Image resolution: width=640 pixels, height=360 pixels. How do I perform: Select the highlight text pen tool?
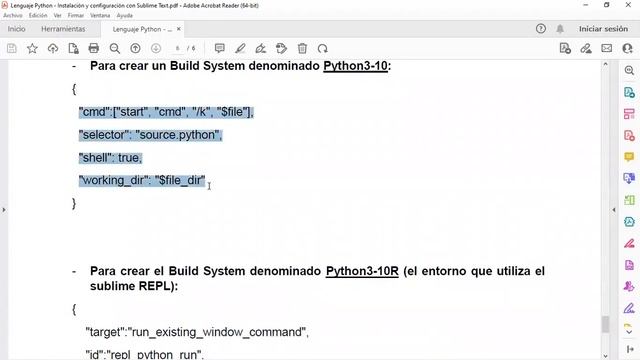pos(240,49)
